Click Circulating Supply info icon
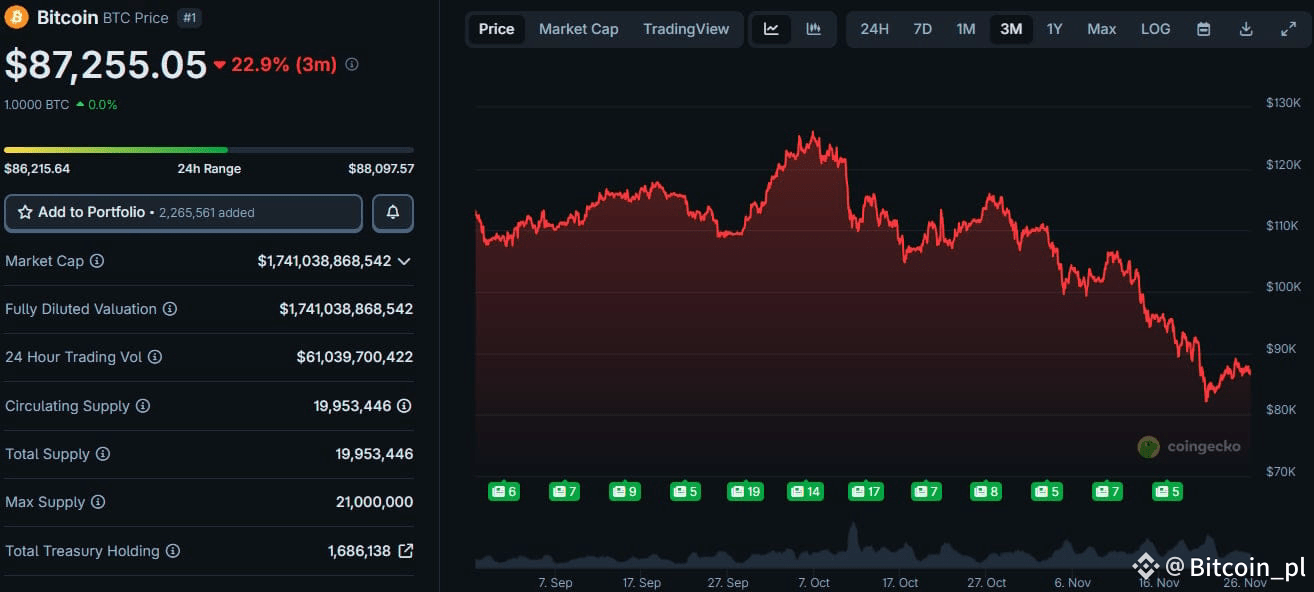Image resolution: width=1314 pixels, height=592 pixels. pyautogui.click(x=143, y=406)
